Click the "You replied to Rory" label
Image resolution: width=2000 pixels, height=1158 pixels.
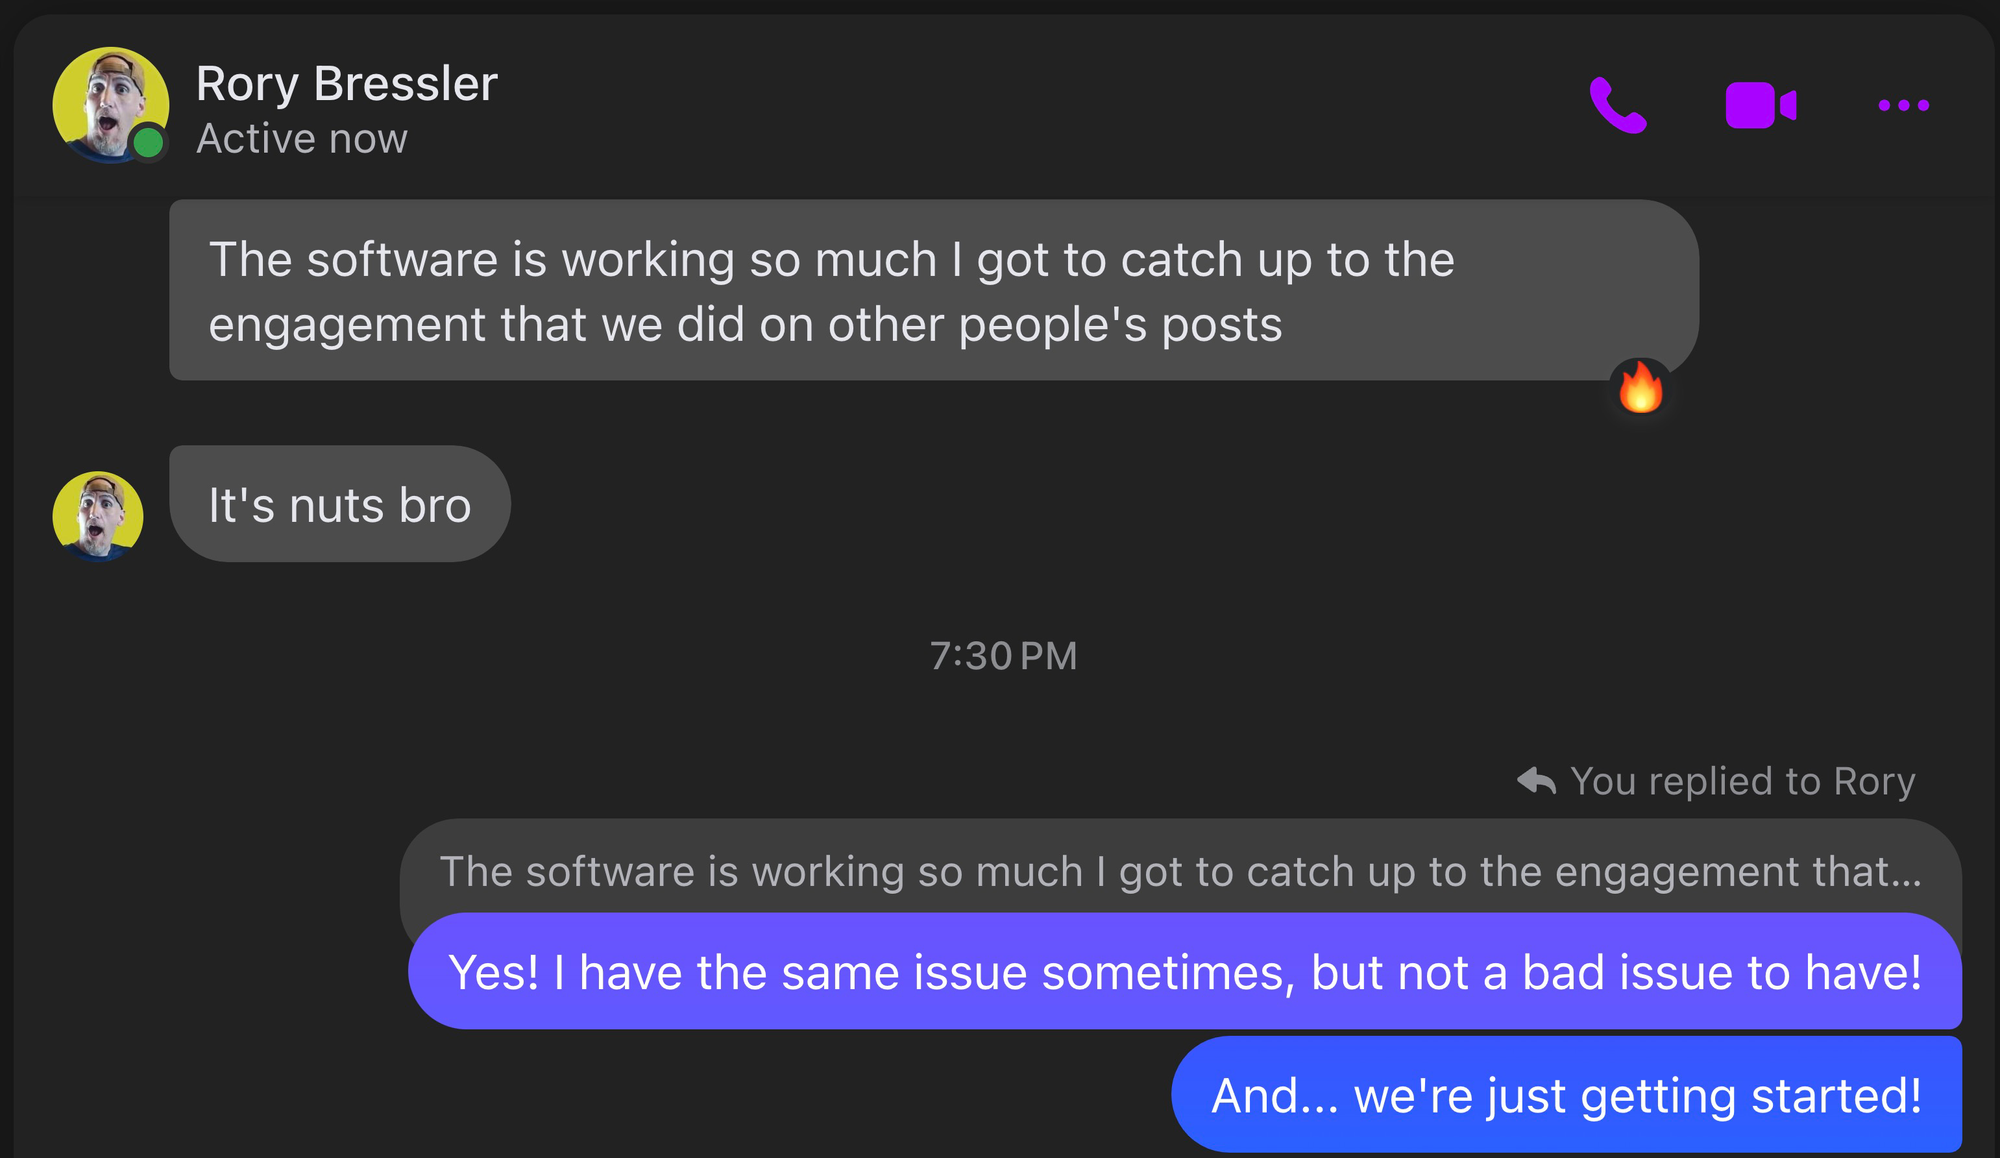click(x=1742, y=781)
